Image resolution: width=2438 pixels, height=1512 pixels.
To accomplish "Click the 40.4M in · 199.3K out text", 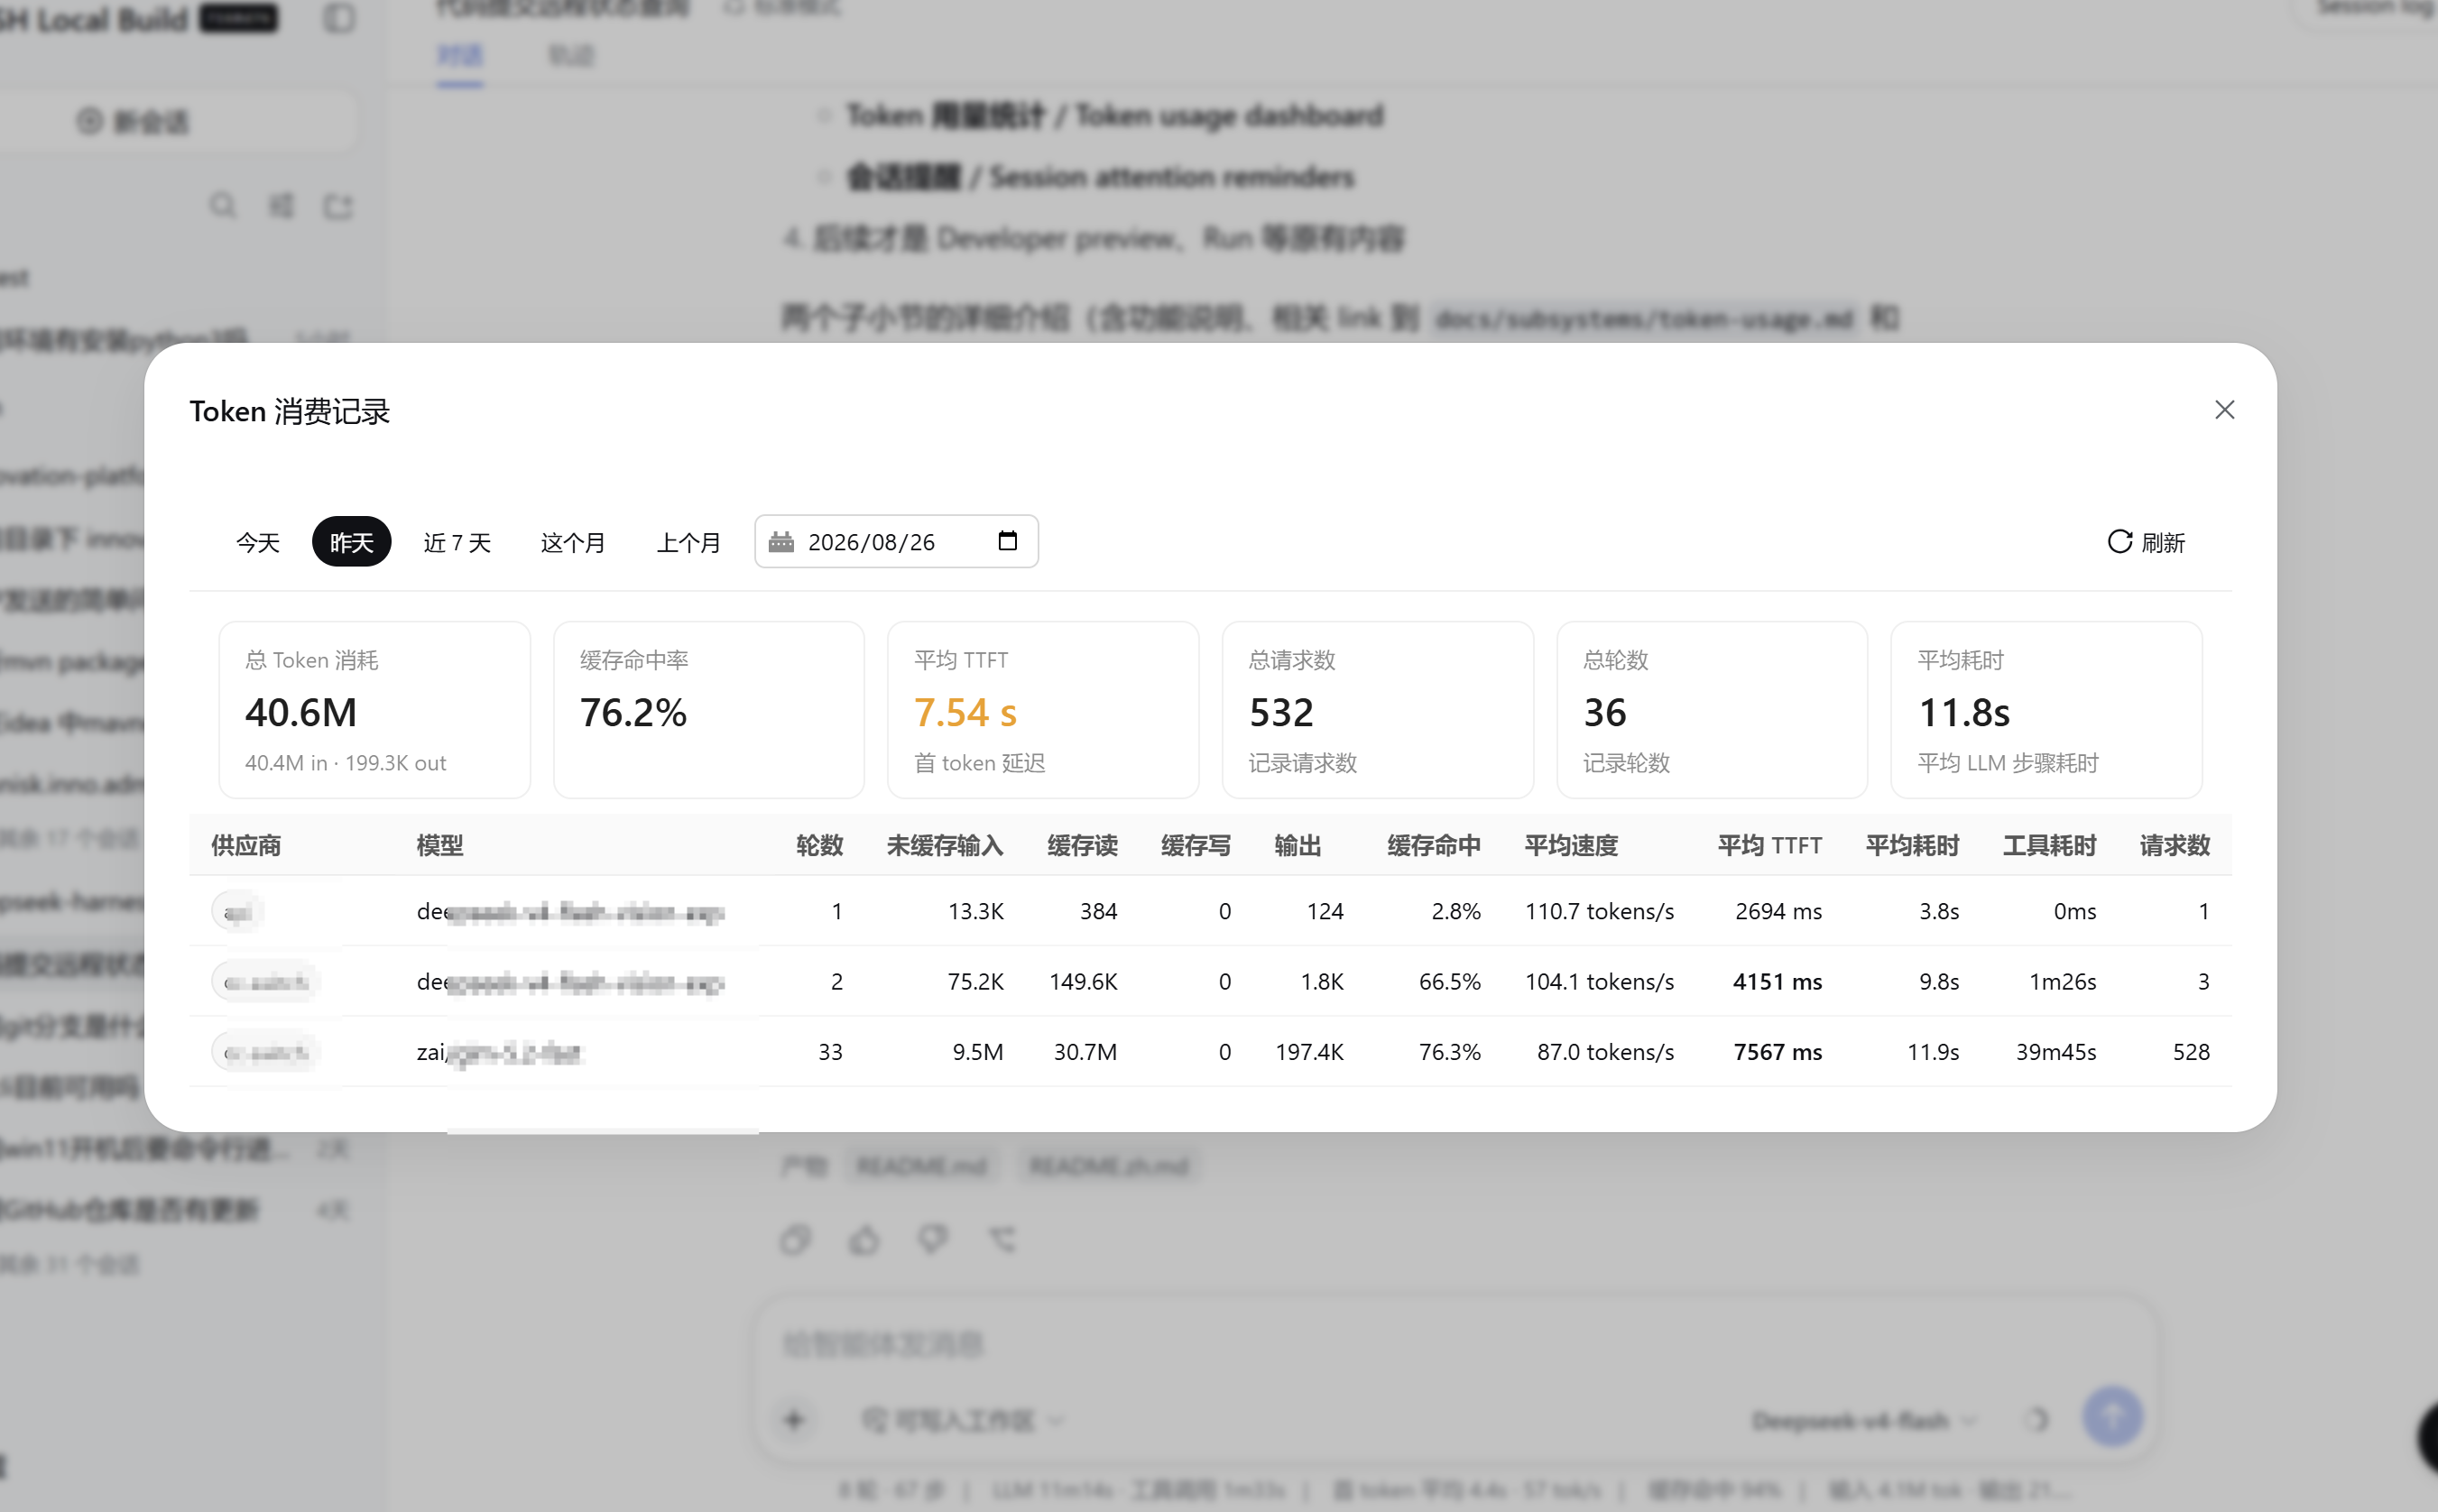I will [345, 763].
